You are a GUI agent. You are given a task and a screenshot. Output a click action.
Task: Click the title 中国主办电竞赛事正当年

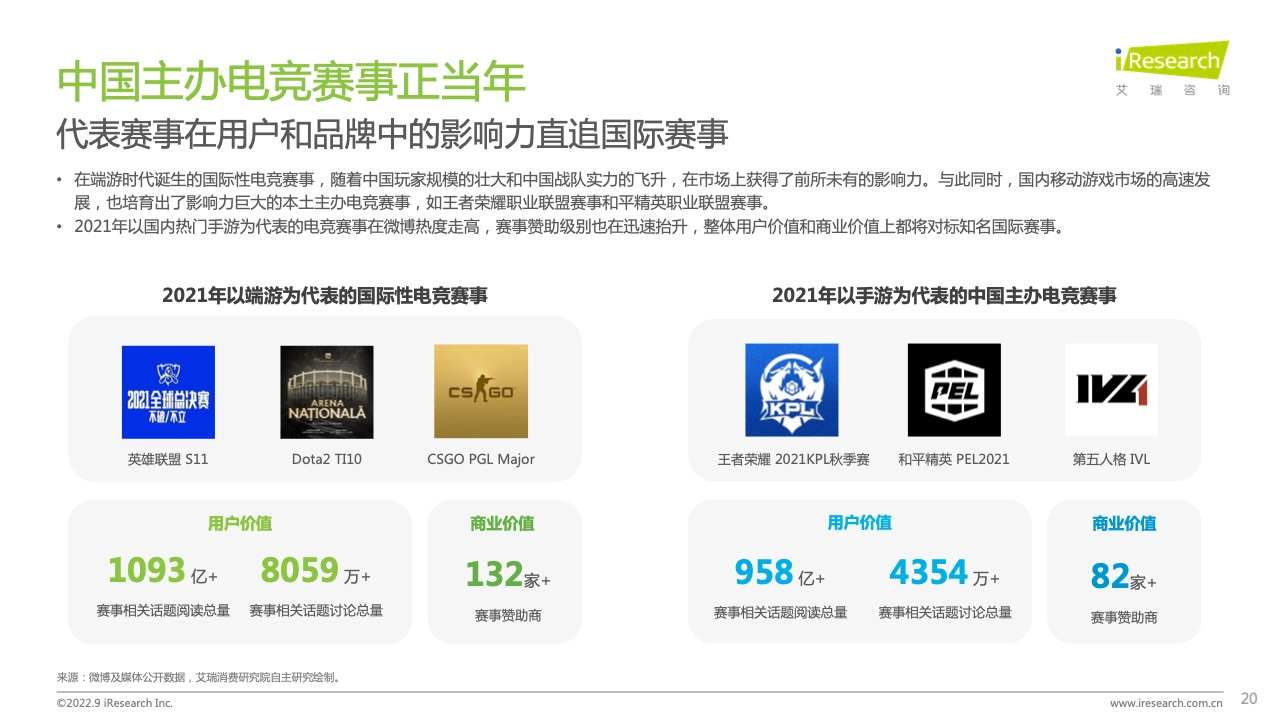pyautogui.click(x=291, y=81)
